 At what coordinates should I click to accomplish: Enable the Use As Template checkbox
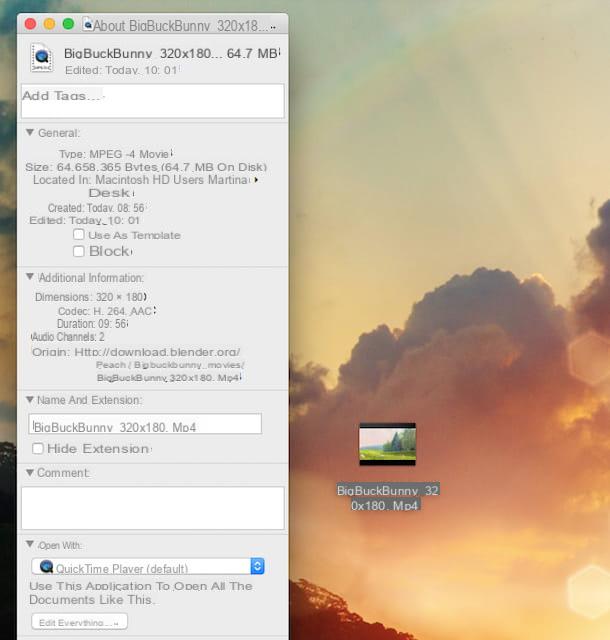point(79,234)
